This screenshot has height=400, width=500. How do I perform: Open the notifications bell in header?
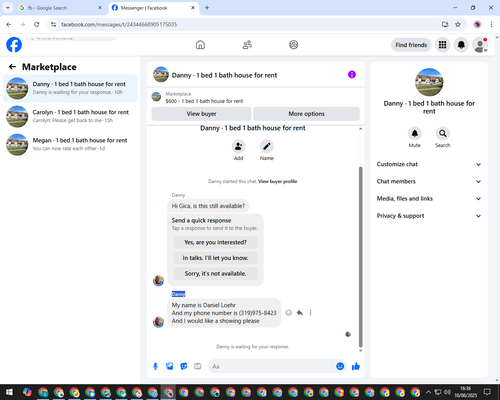(461, 45)
